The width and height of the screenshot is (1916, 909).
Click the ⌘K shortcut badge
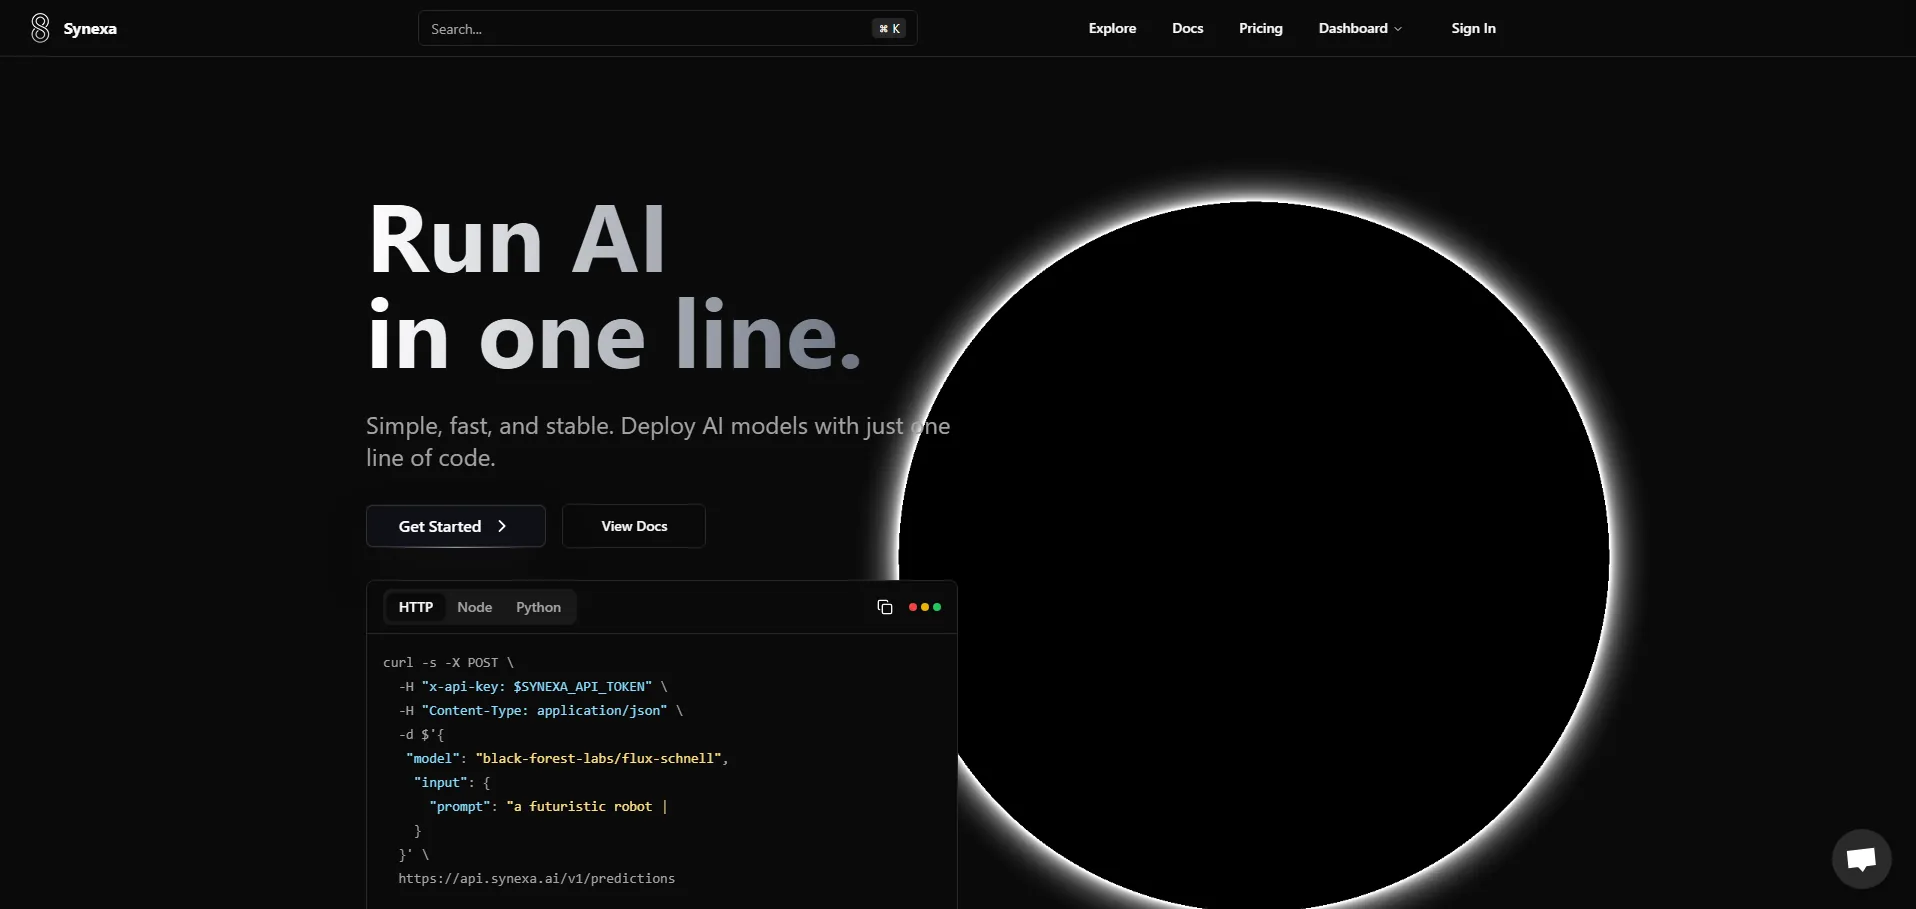point(889,29)
